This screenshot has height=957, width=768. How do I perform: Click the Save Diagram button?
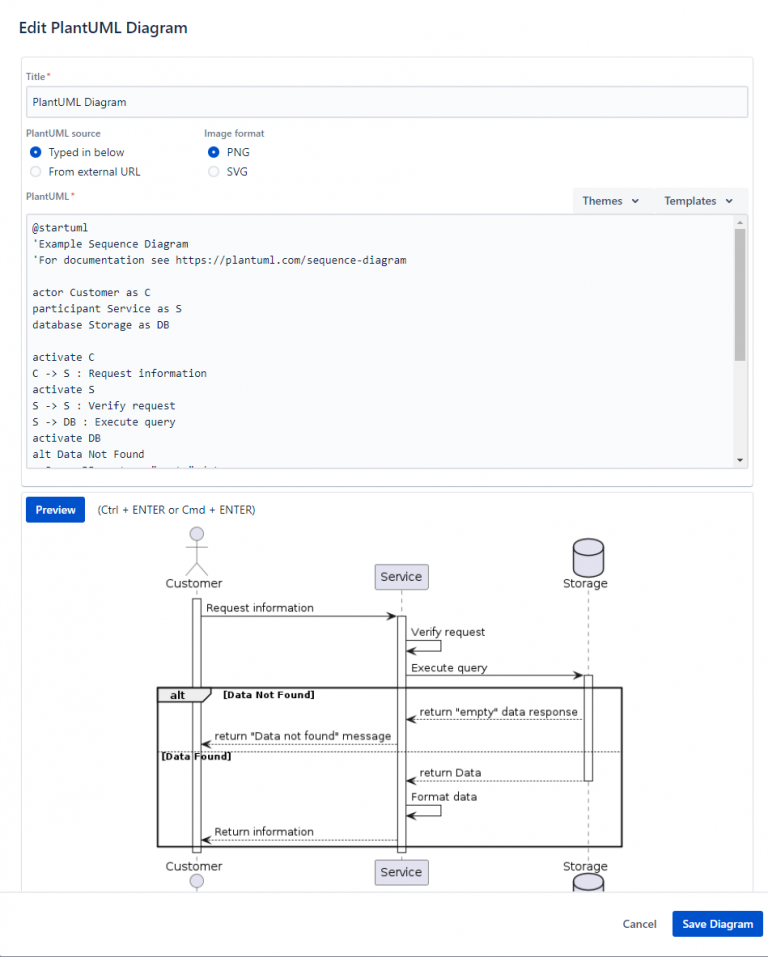point(717,923)
